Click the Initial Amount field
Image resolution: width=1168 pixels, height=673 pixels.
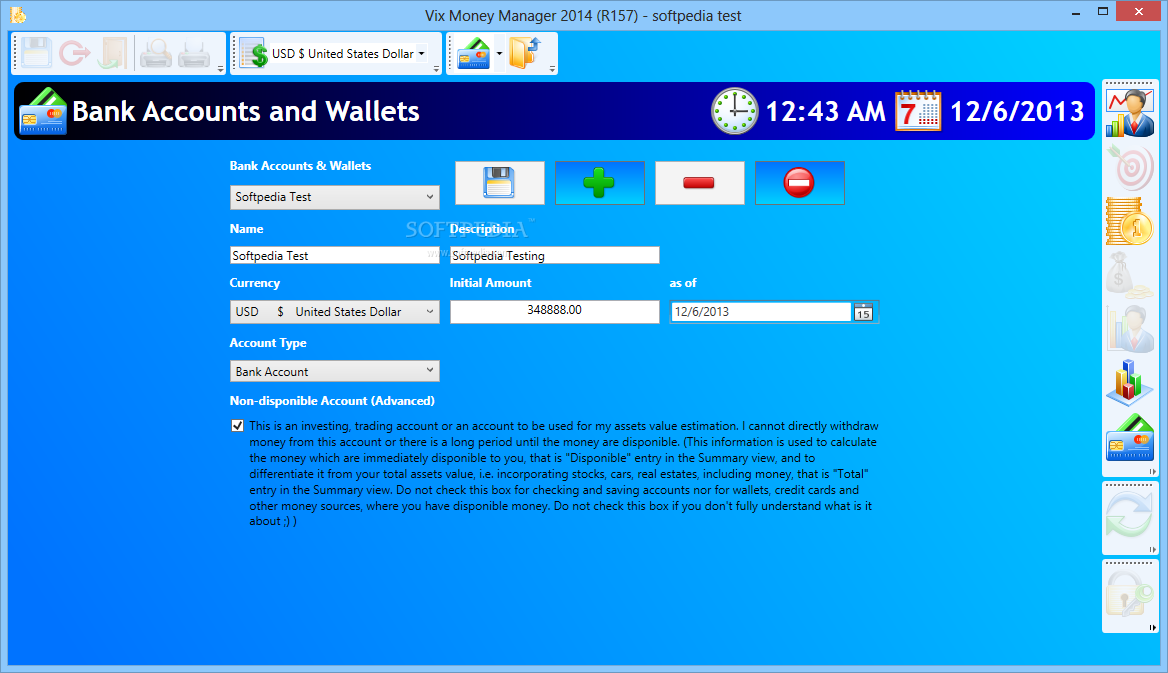pyautogui.click(x=554, y=312)
